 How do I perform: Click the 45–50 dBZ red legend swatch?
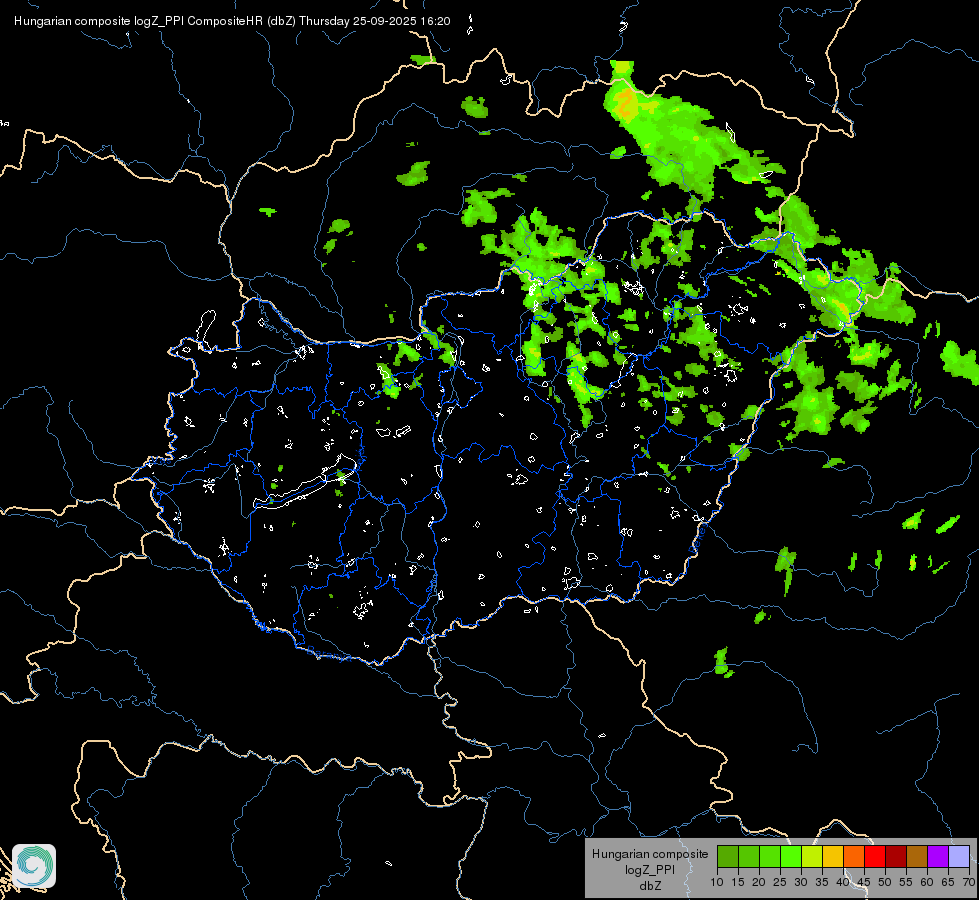click(875, 856)
